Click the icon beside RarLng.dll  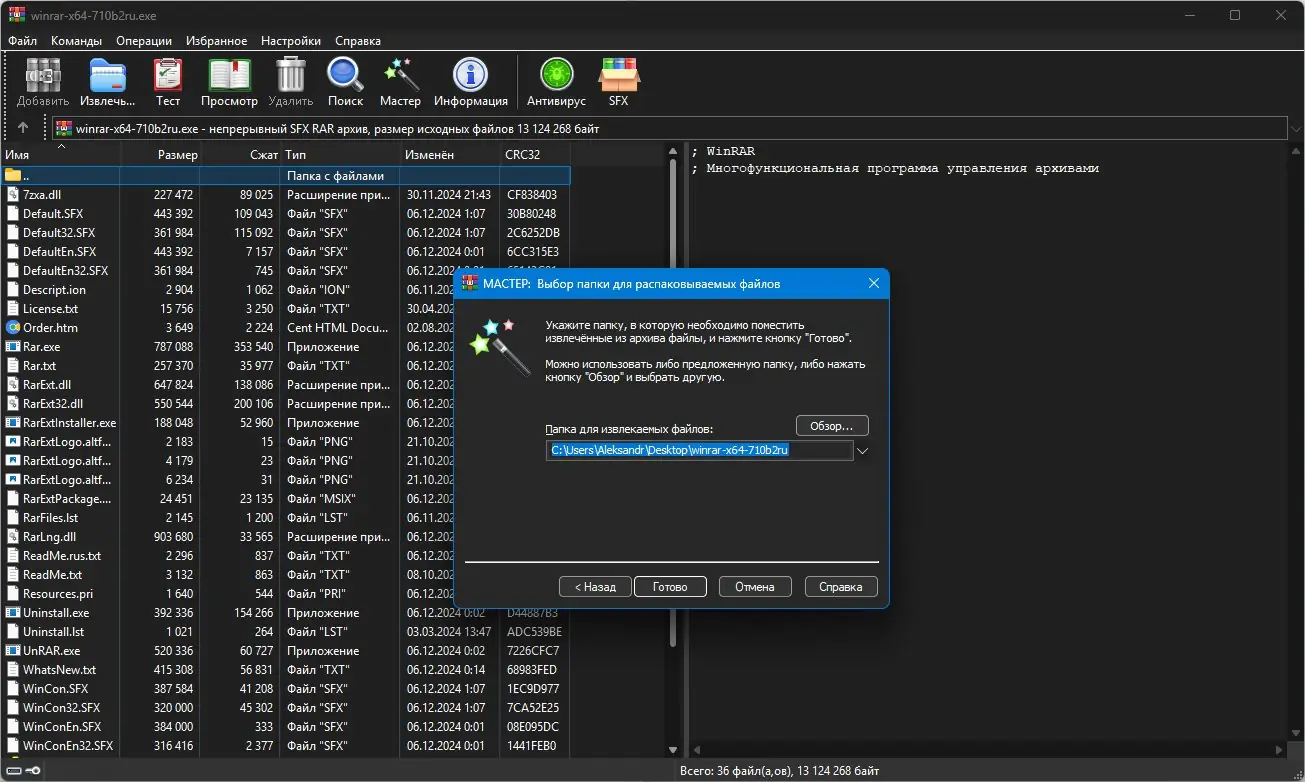13,537
